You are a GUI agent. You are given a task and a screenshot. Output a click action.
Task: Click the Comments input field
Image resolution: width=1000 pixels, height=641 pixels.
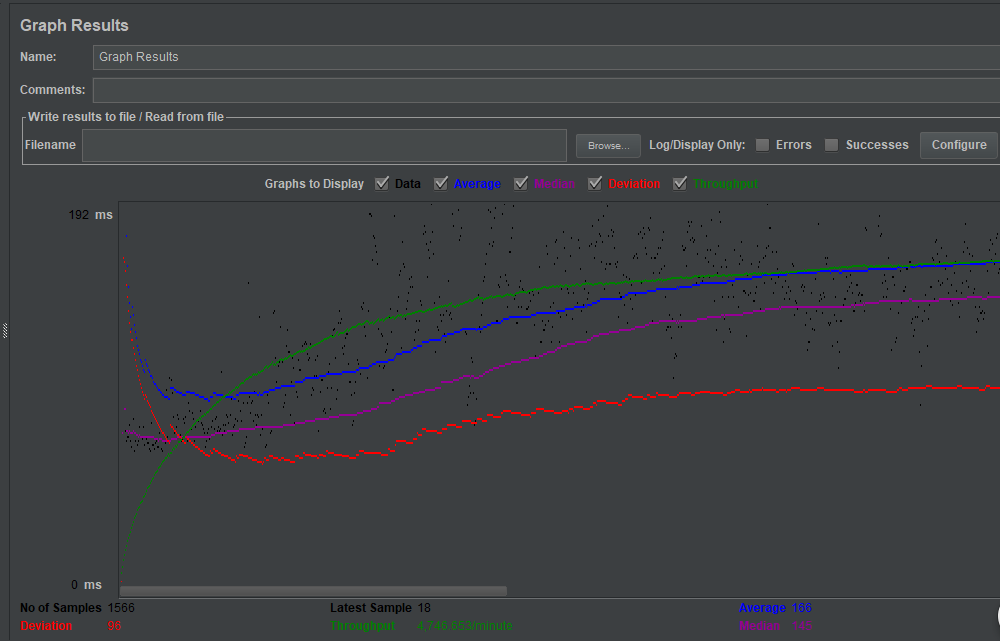pyautogui.click(x=546, y=90)
